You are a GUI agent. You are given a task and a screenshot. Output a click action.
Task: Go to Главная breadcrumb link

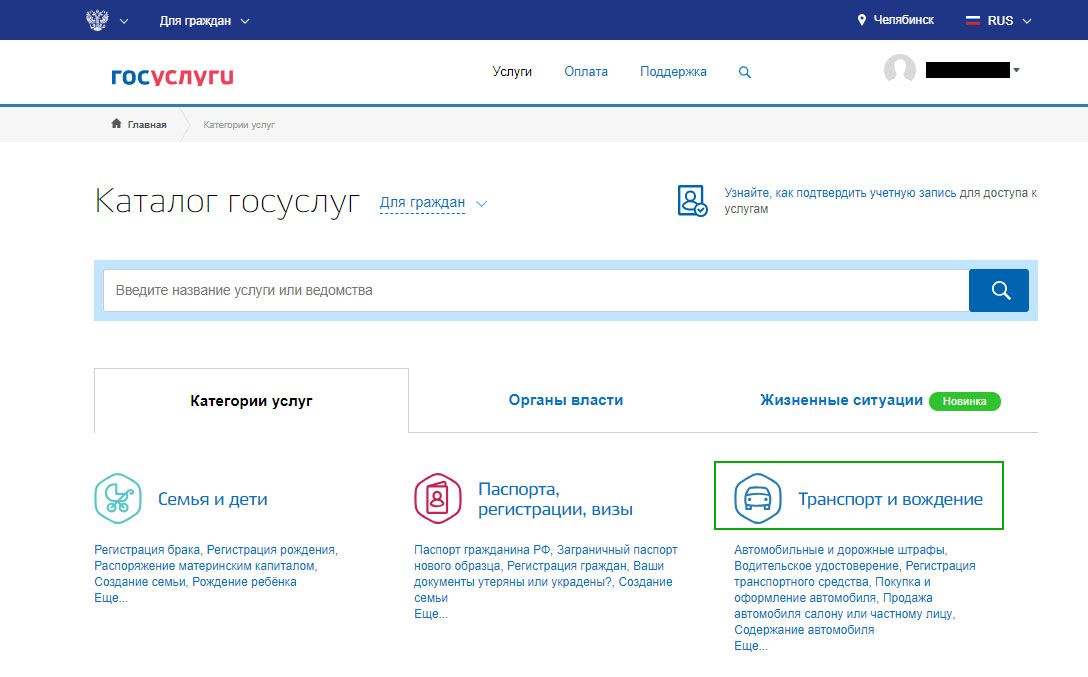point(146,125)
